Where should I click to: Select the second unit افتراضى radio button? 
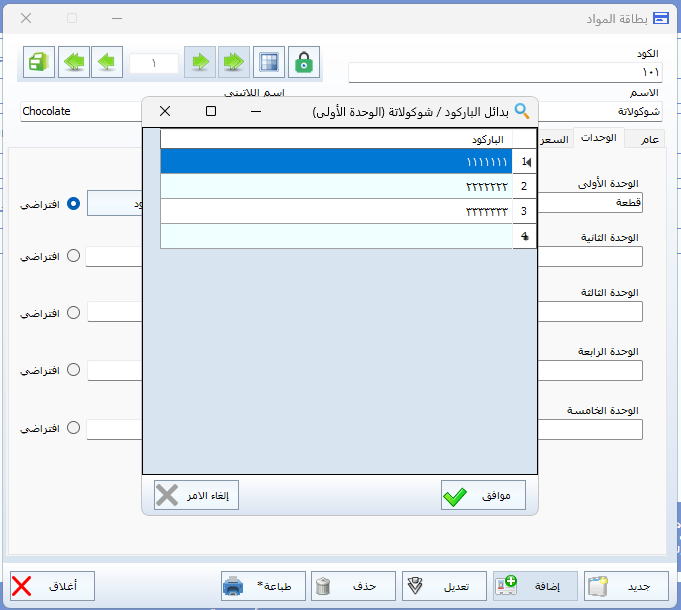click(73, 256)
